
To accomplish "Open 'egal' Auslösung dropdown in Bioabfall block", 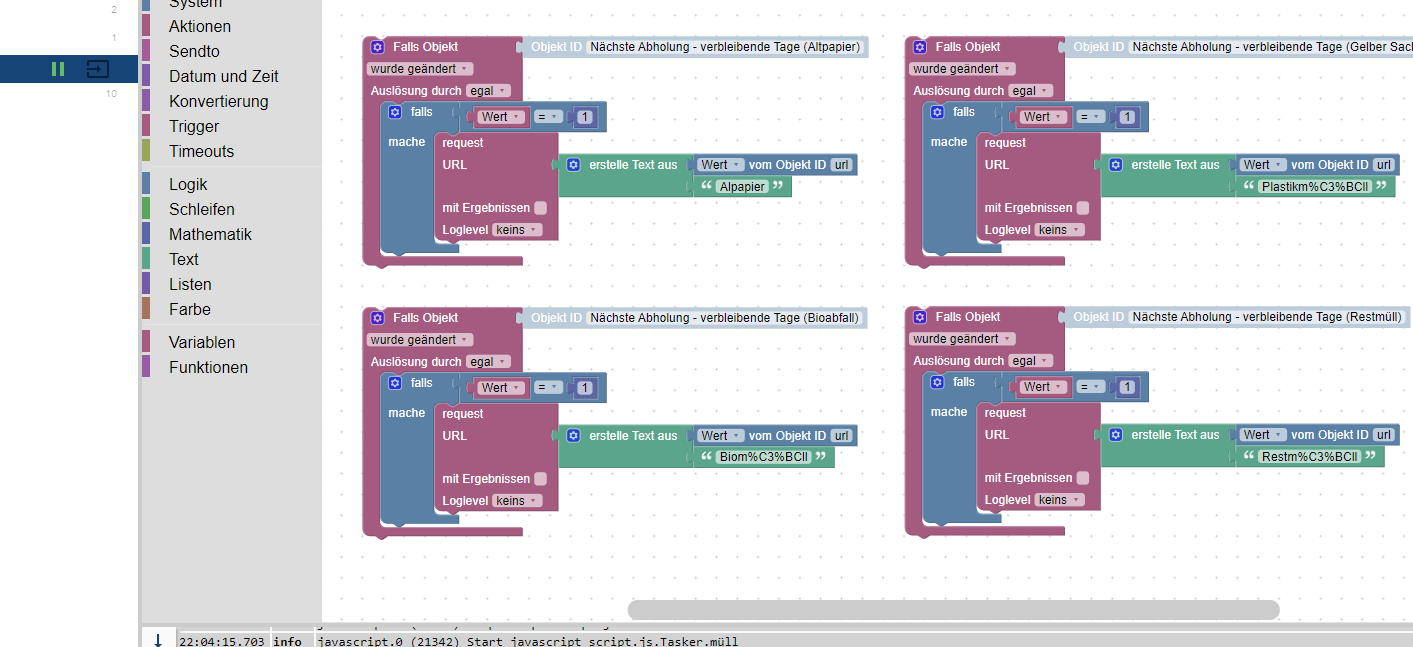I will (488, 362).
